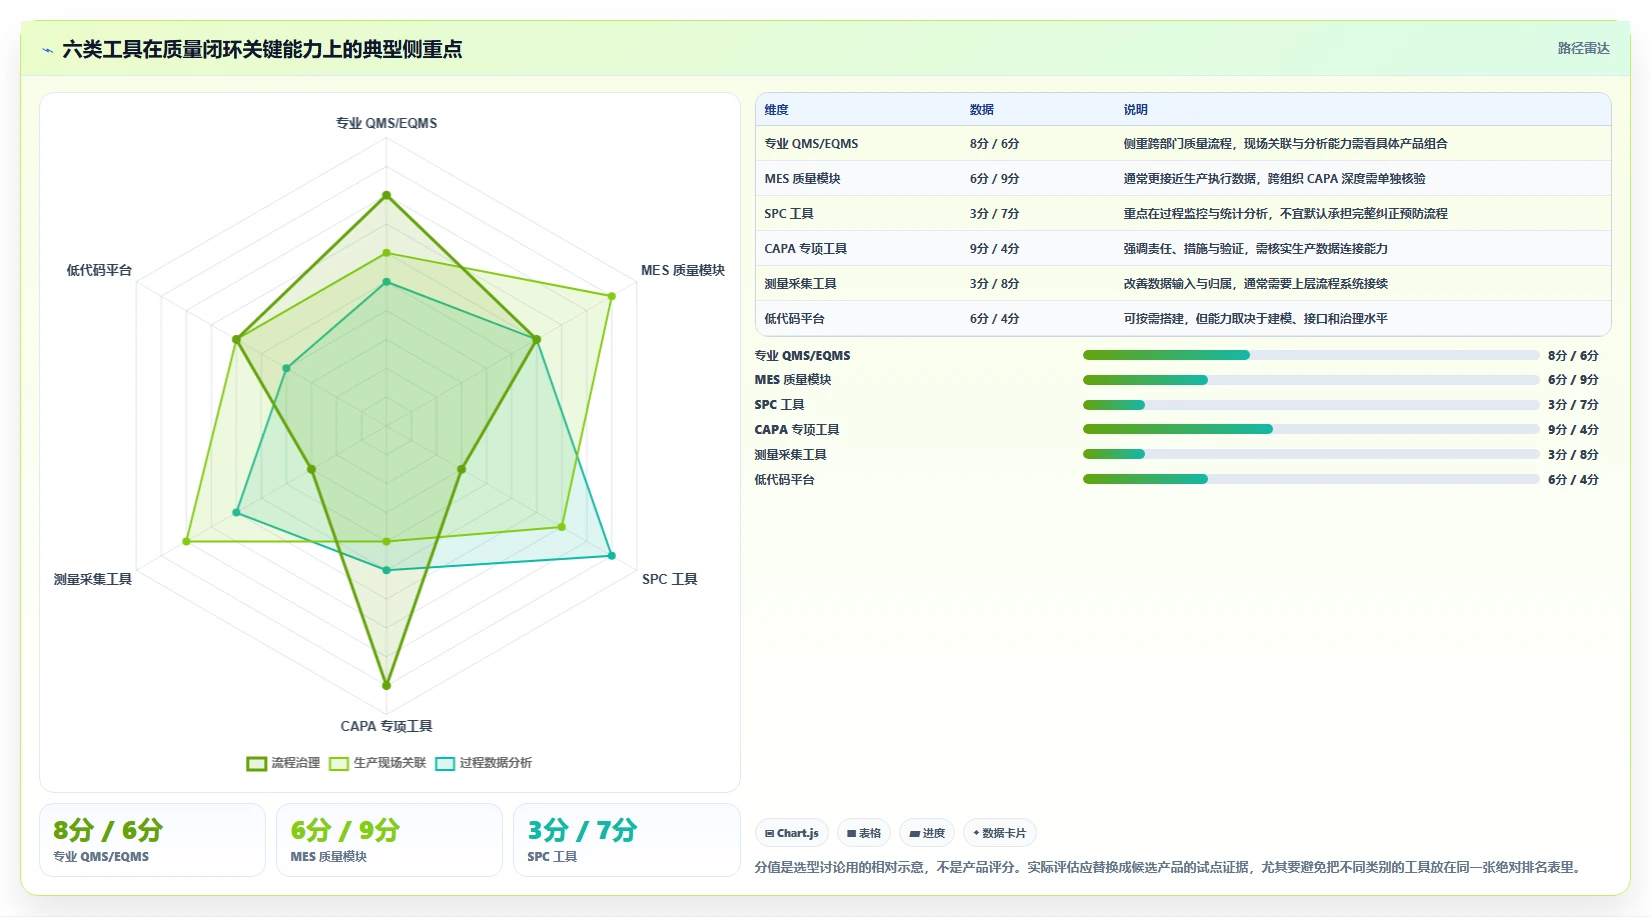Click the table cell 测量采集工具
This screenshot has height=917, width=1651.
click(x=800, y=284)
